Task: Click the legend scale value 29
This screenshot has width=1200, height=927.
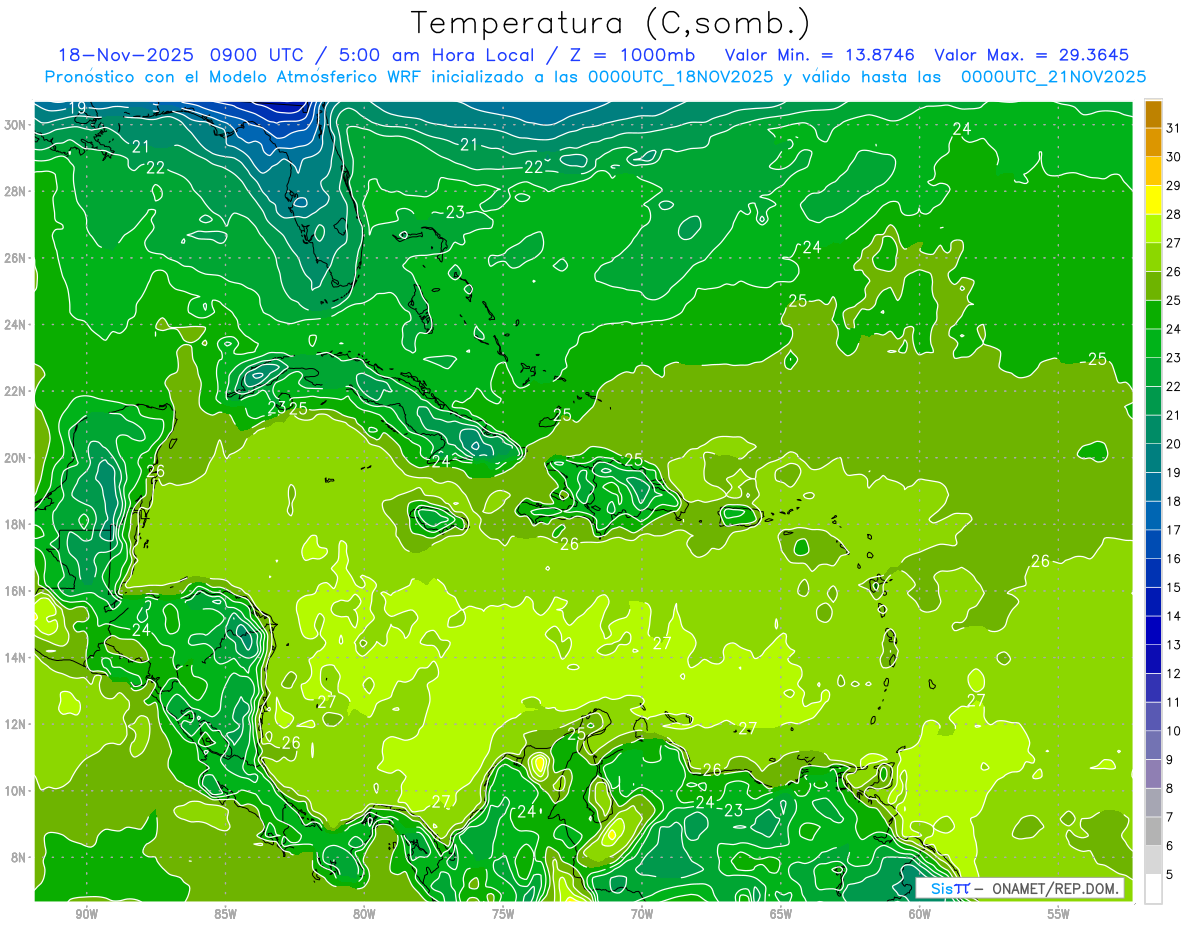Action: tap(1174, 185)
